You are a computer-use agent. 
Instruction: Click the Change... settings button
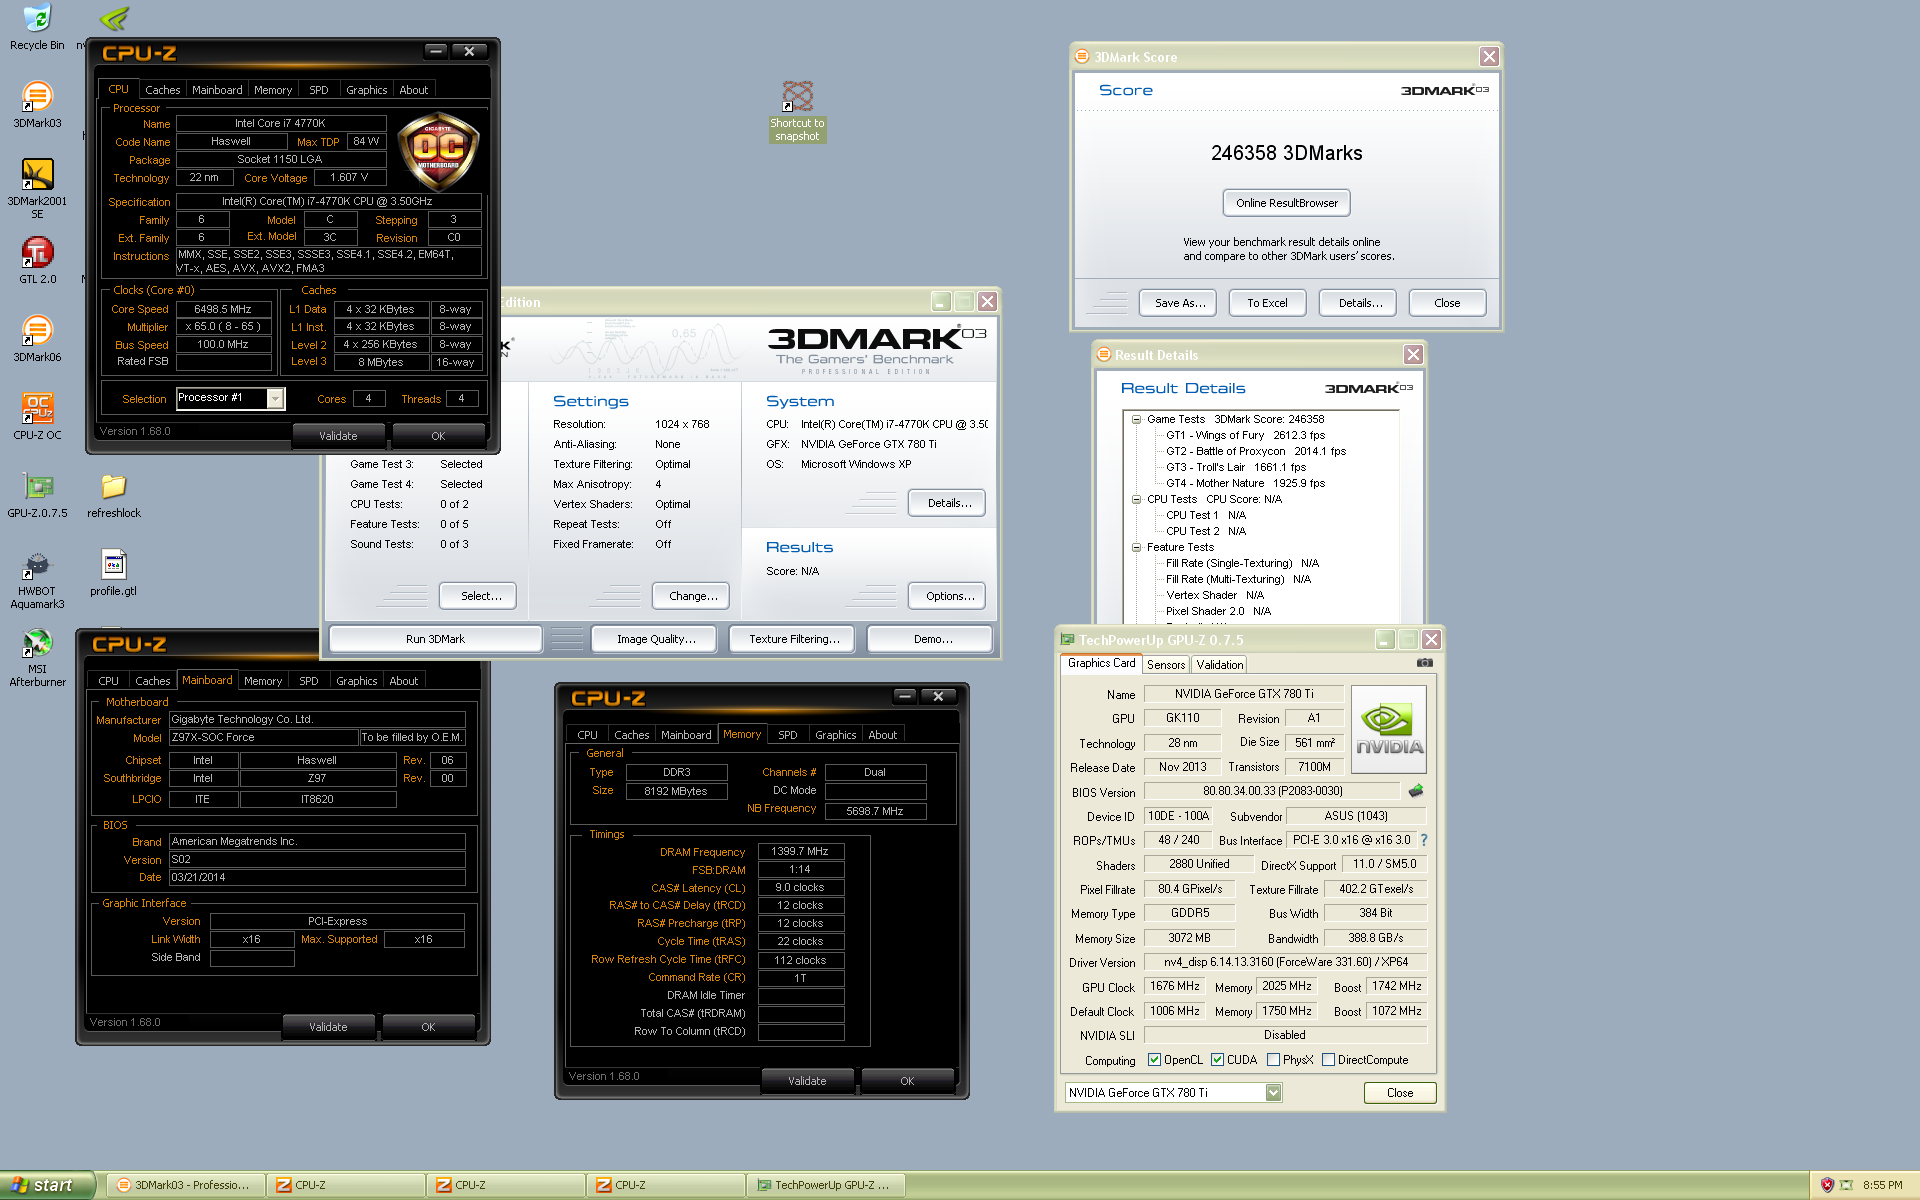tap(693, 596)
